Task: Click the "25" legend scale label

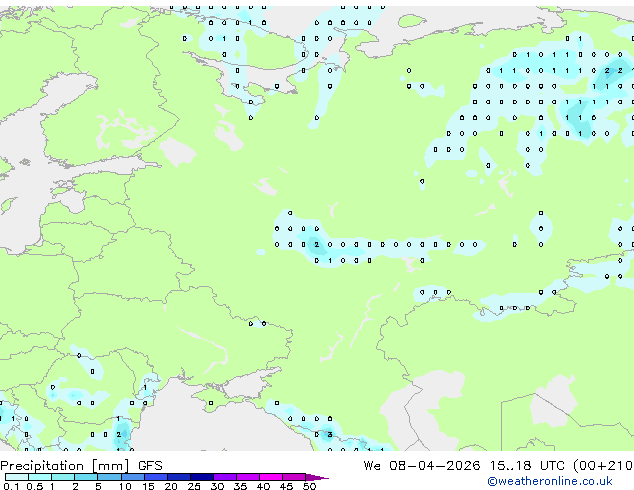Action: pyautogui.click(x=194, y=486)
